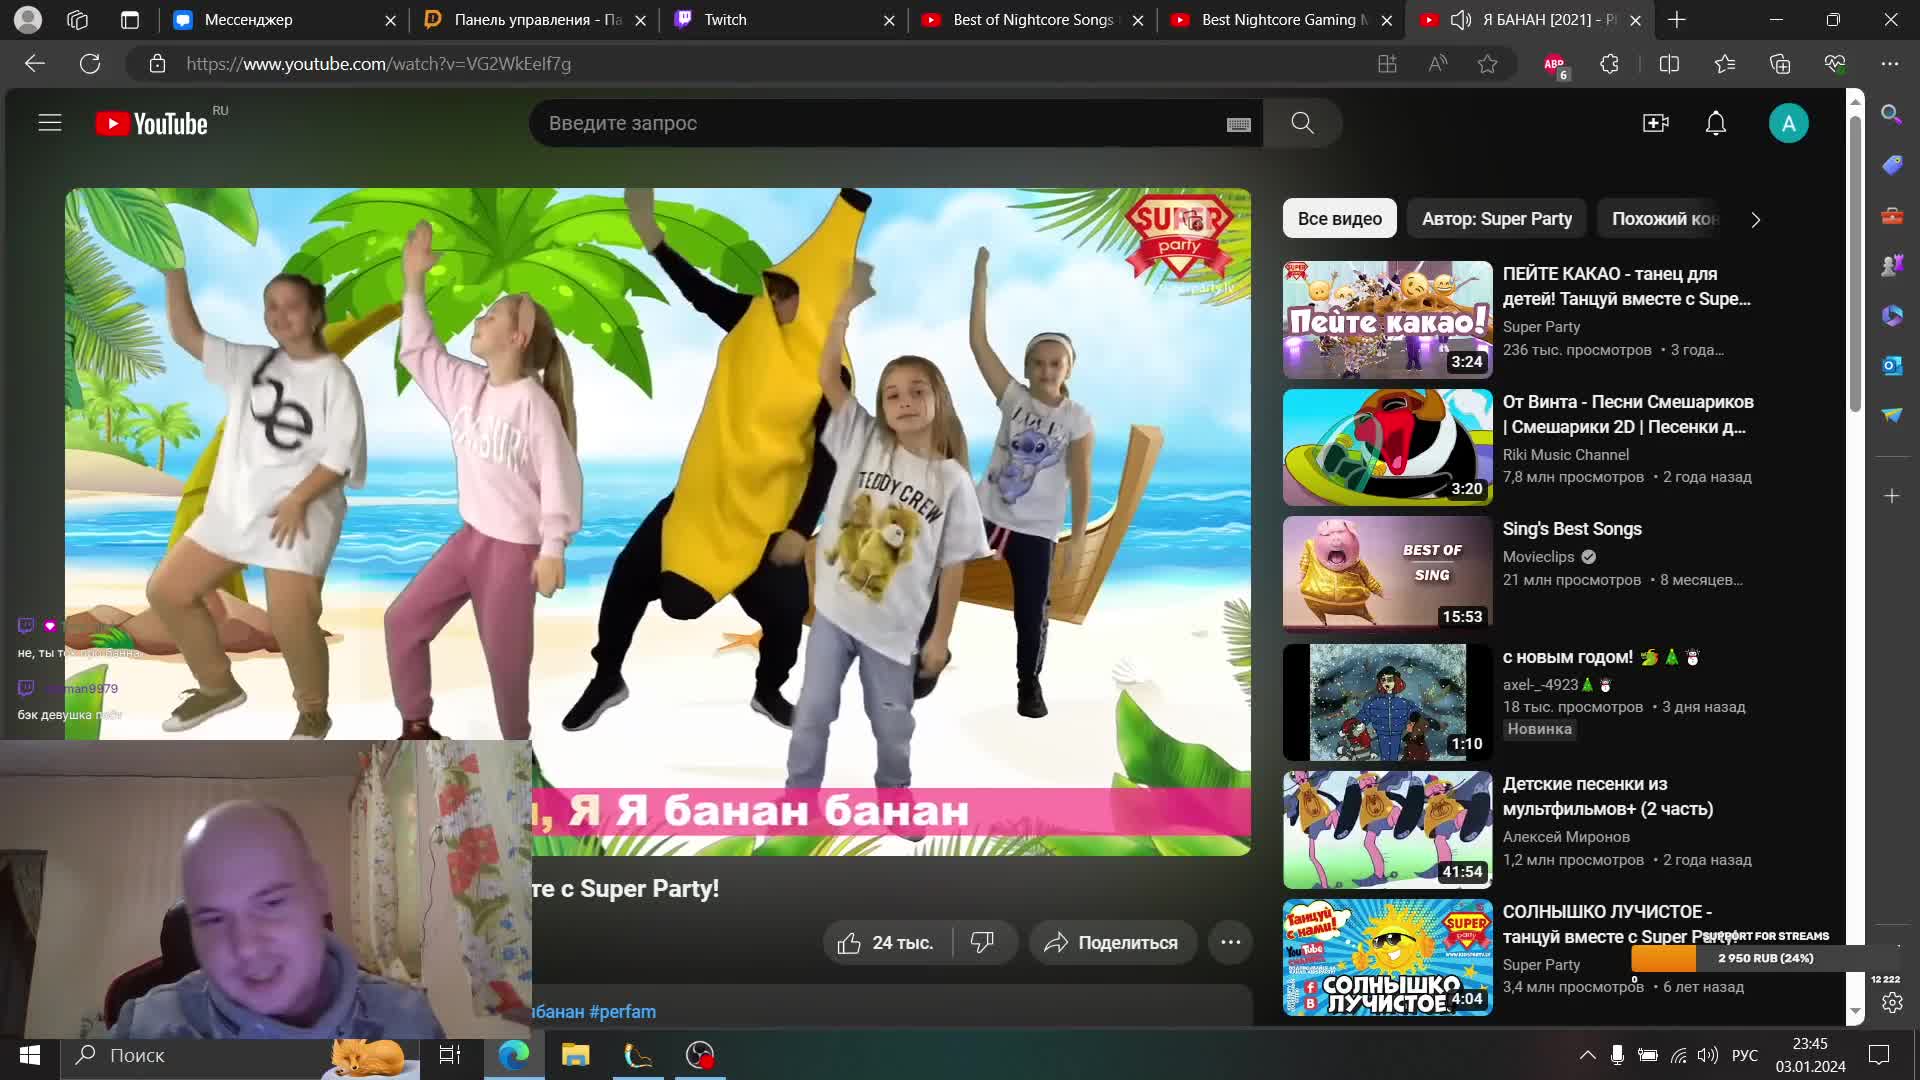Viewport: 1920px width, 1080px height.
Task: Open more actions three-dot button under video
Action: 1230,942
